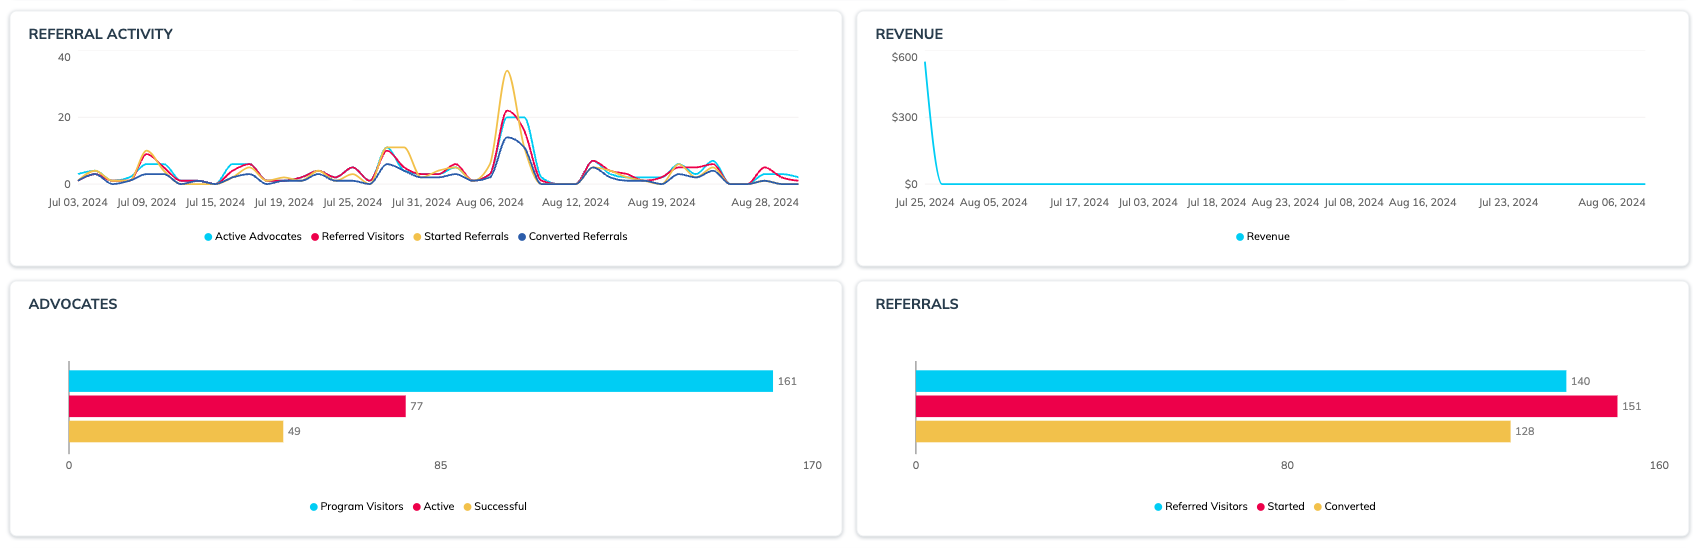Screen dimensions: 1704x548
Task: Select the blue Referred Visitors bar (140)
Action: [1240, 381]
